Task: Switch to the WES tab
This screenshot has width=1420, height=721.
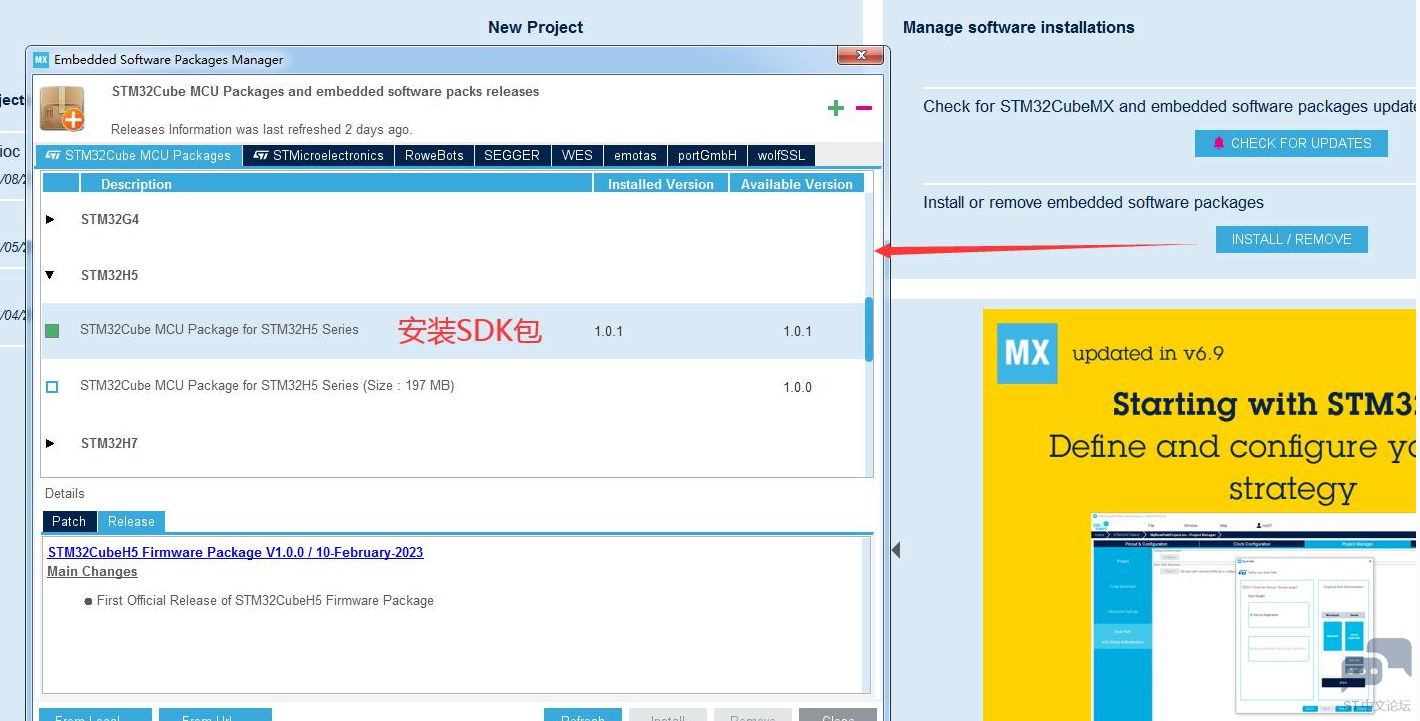Action: pyautogui.click(x=577, y=155)
